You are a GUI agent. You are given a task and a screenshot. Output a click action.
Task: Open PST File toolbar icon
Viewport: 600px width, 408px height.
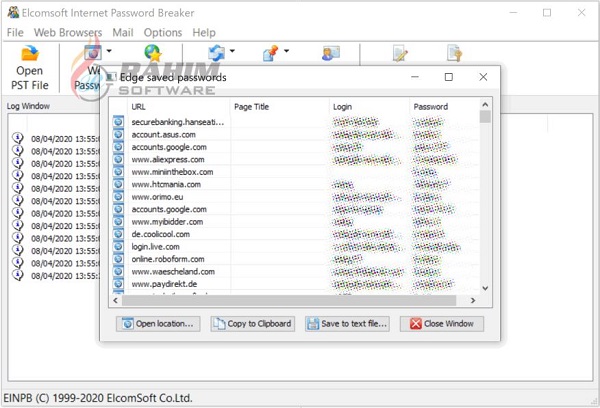(x=30, y=54)
